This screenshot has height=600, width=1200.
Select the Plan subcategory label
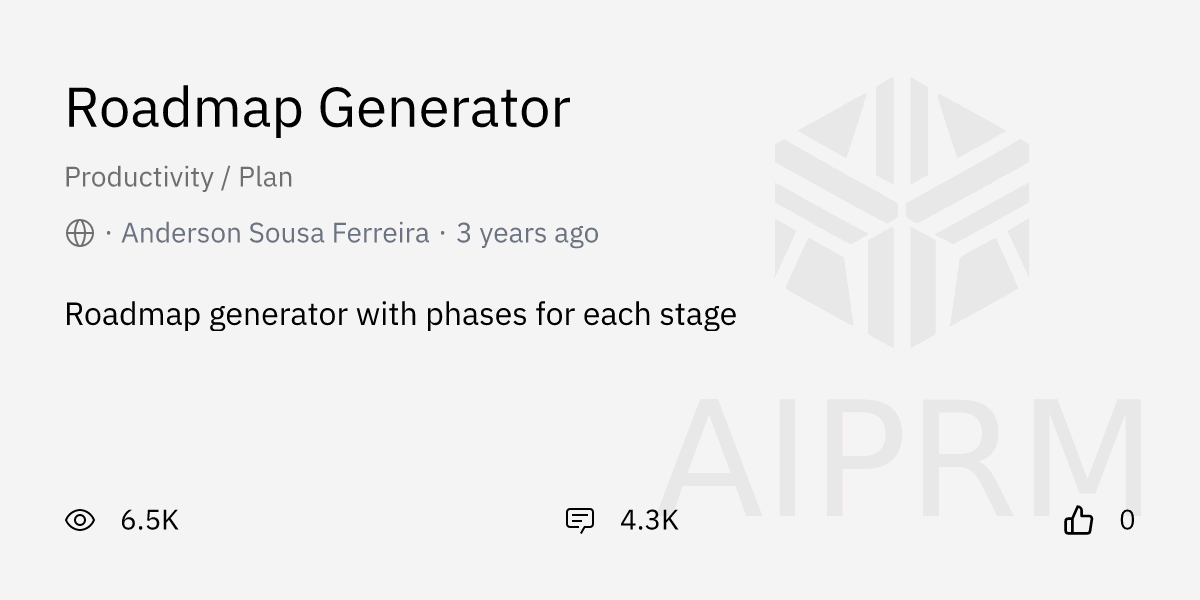[265, 178]
